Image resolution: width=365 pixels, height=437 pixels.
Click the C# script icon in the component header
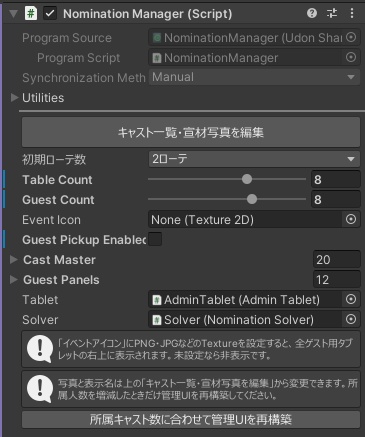pos(31,14)
